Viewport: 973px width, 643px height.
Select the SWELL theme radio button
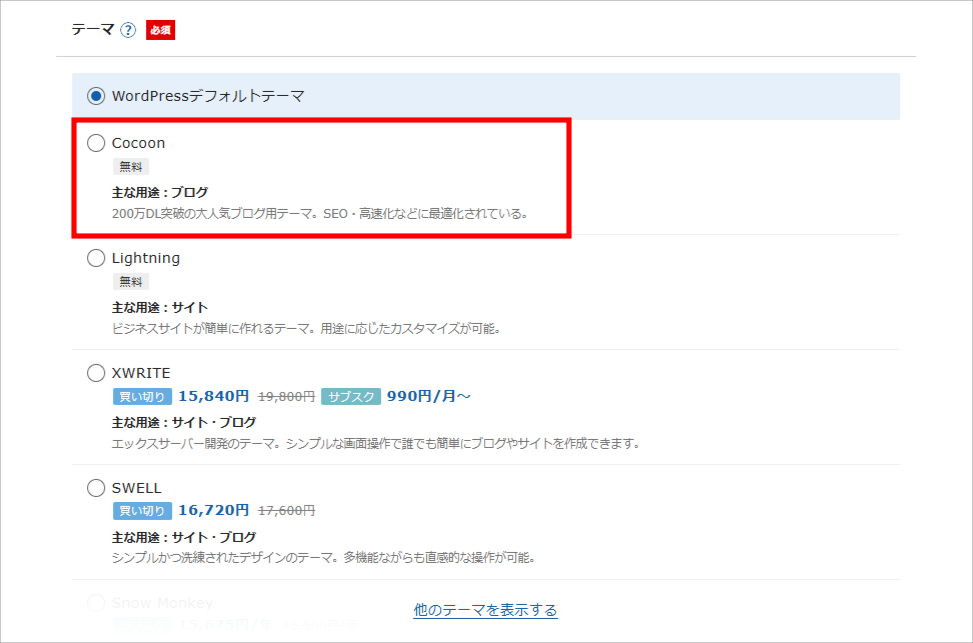tap(96, 488)
